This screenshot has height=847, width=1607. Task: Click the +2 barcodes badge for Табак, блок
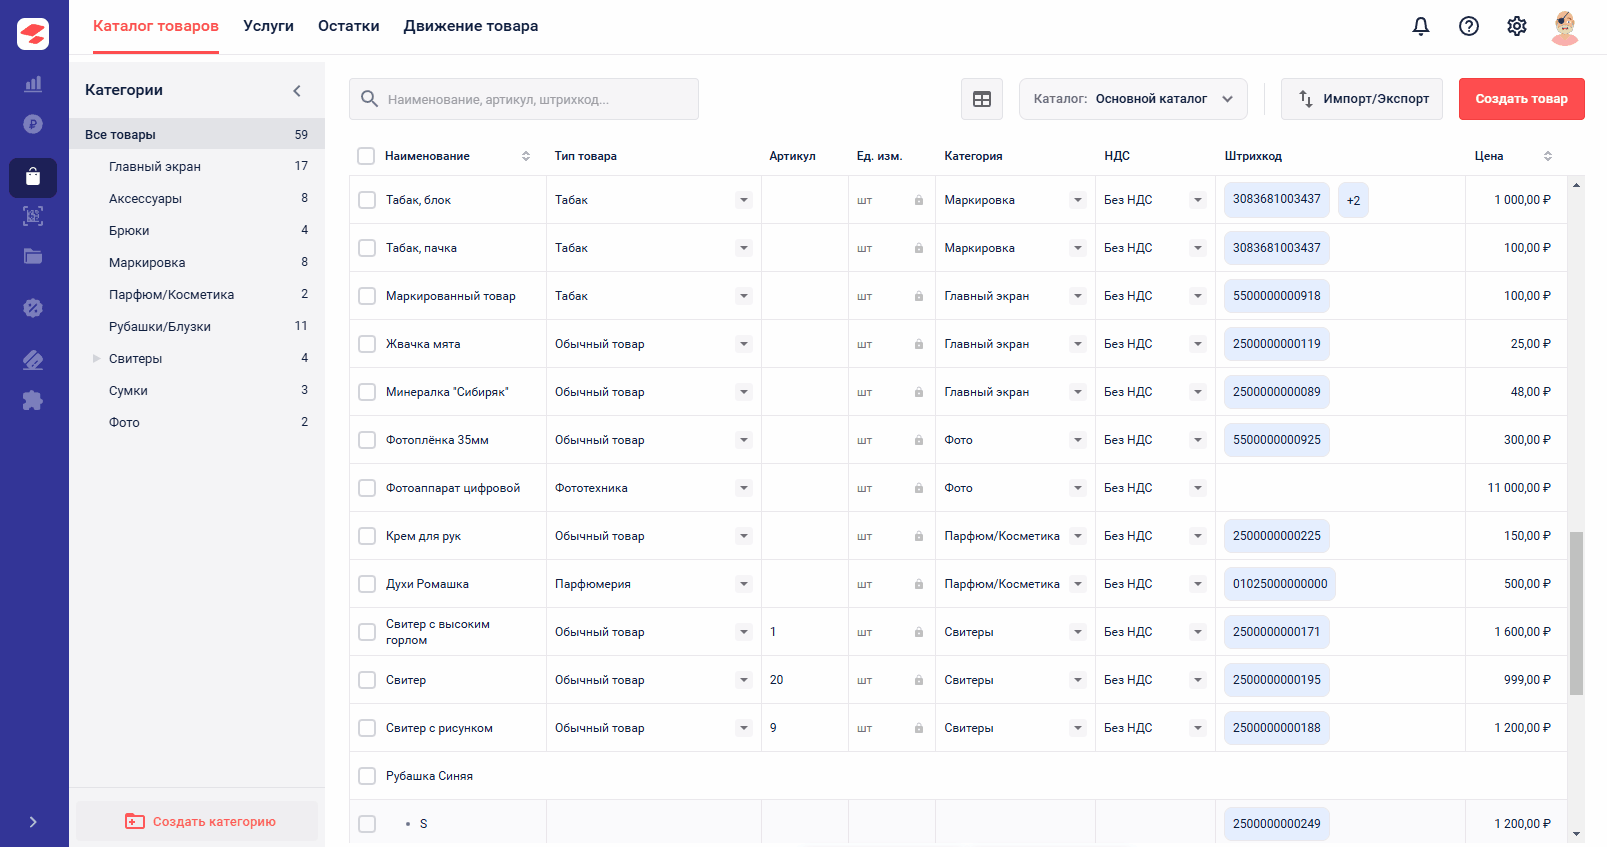pyautogui.click(x=1353, y=200)
